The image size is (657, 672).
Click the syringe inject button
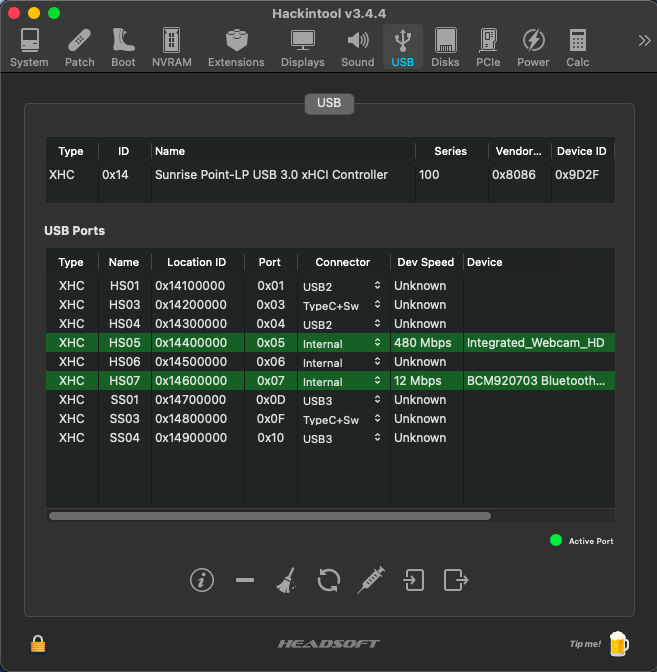(x=371, y=580)
